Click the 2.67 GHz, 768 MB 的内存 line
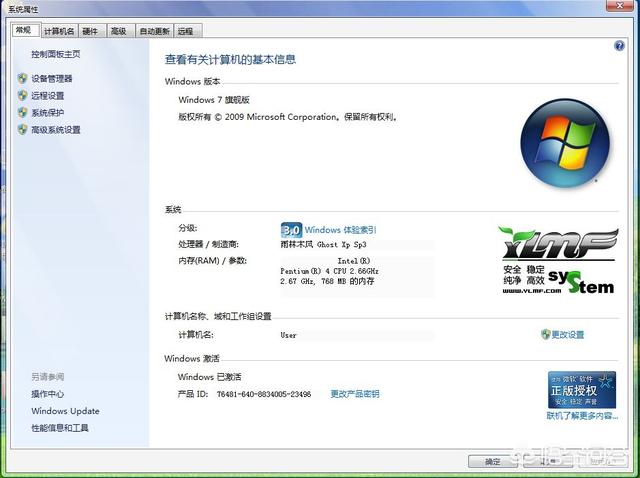 point(327,281)
